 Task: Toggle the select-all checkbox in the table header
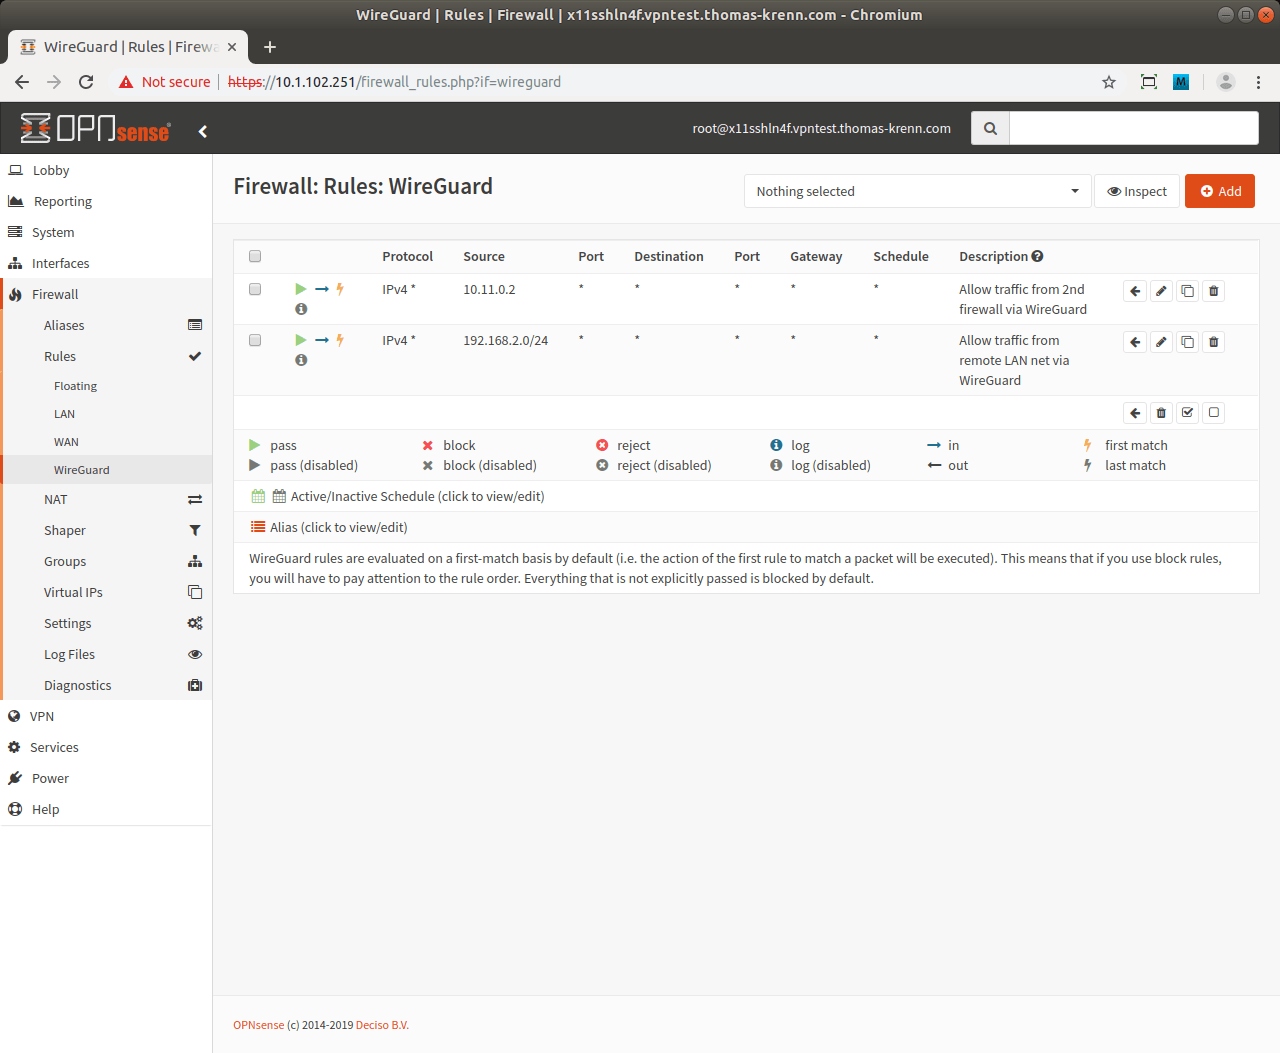click(255, 256)
